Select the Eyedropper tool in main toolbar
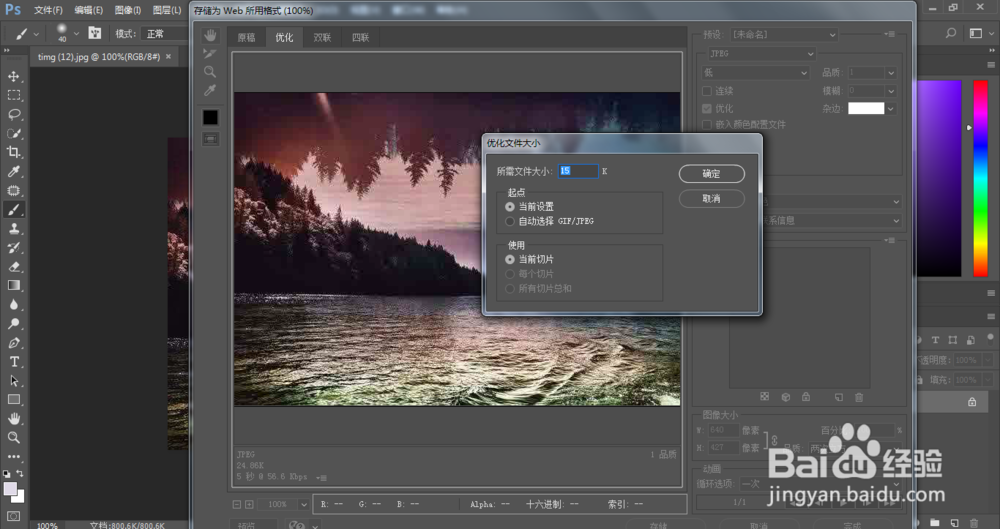The width and height of the screenshot is (1000, 529). click(x=13, y=171)
